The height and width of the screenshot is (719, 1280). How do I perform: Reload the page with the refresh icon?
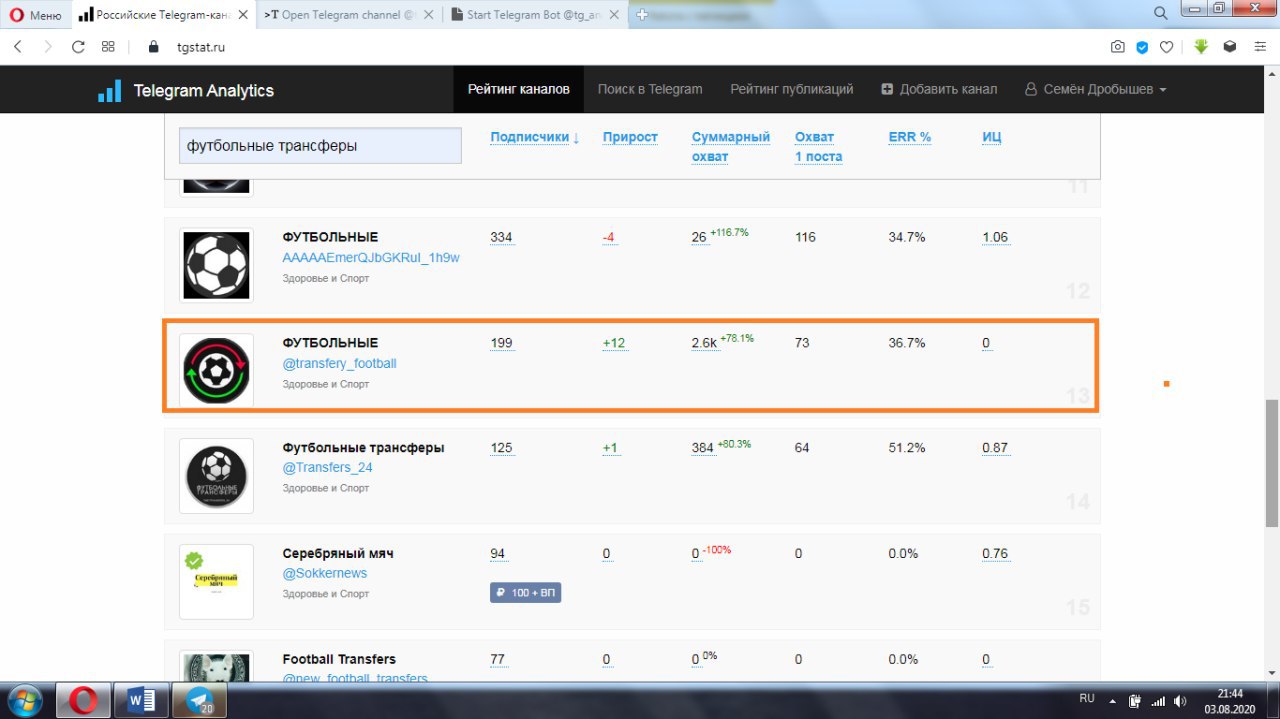(x=78, y=47)
